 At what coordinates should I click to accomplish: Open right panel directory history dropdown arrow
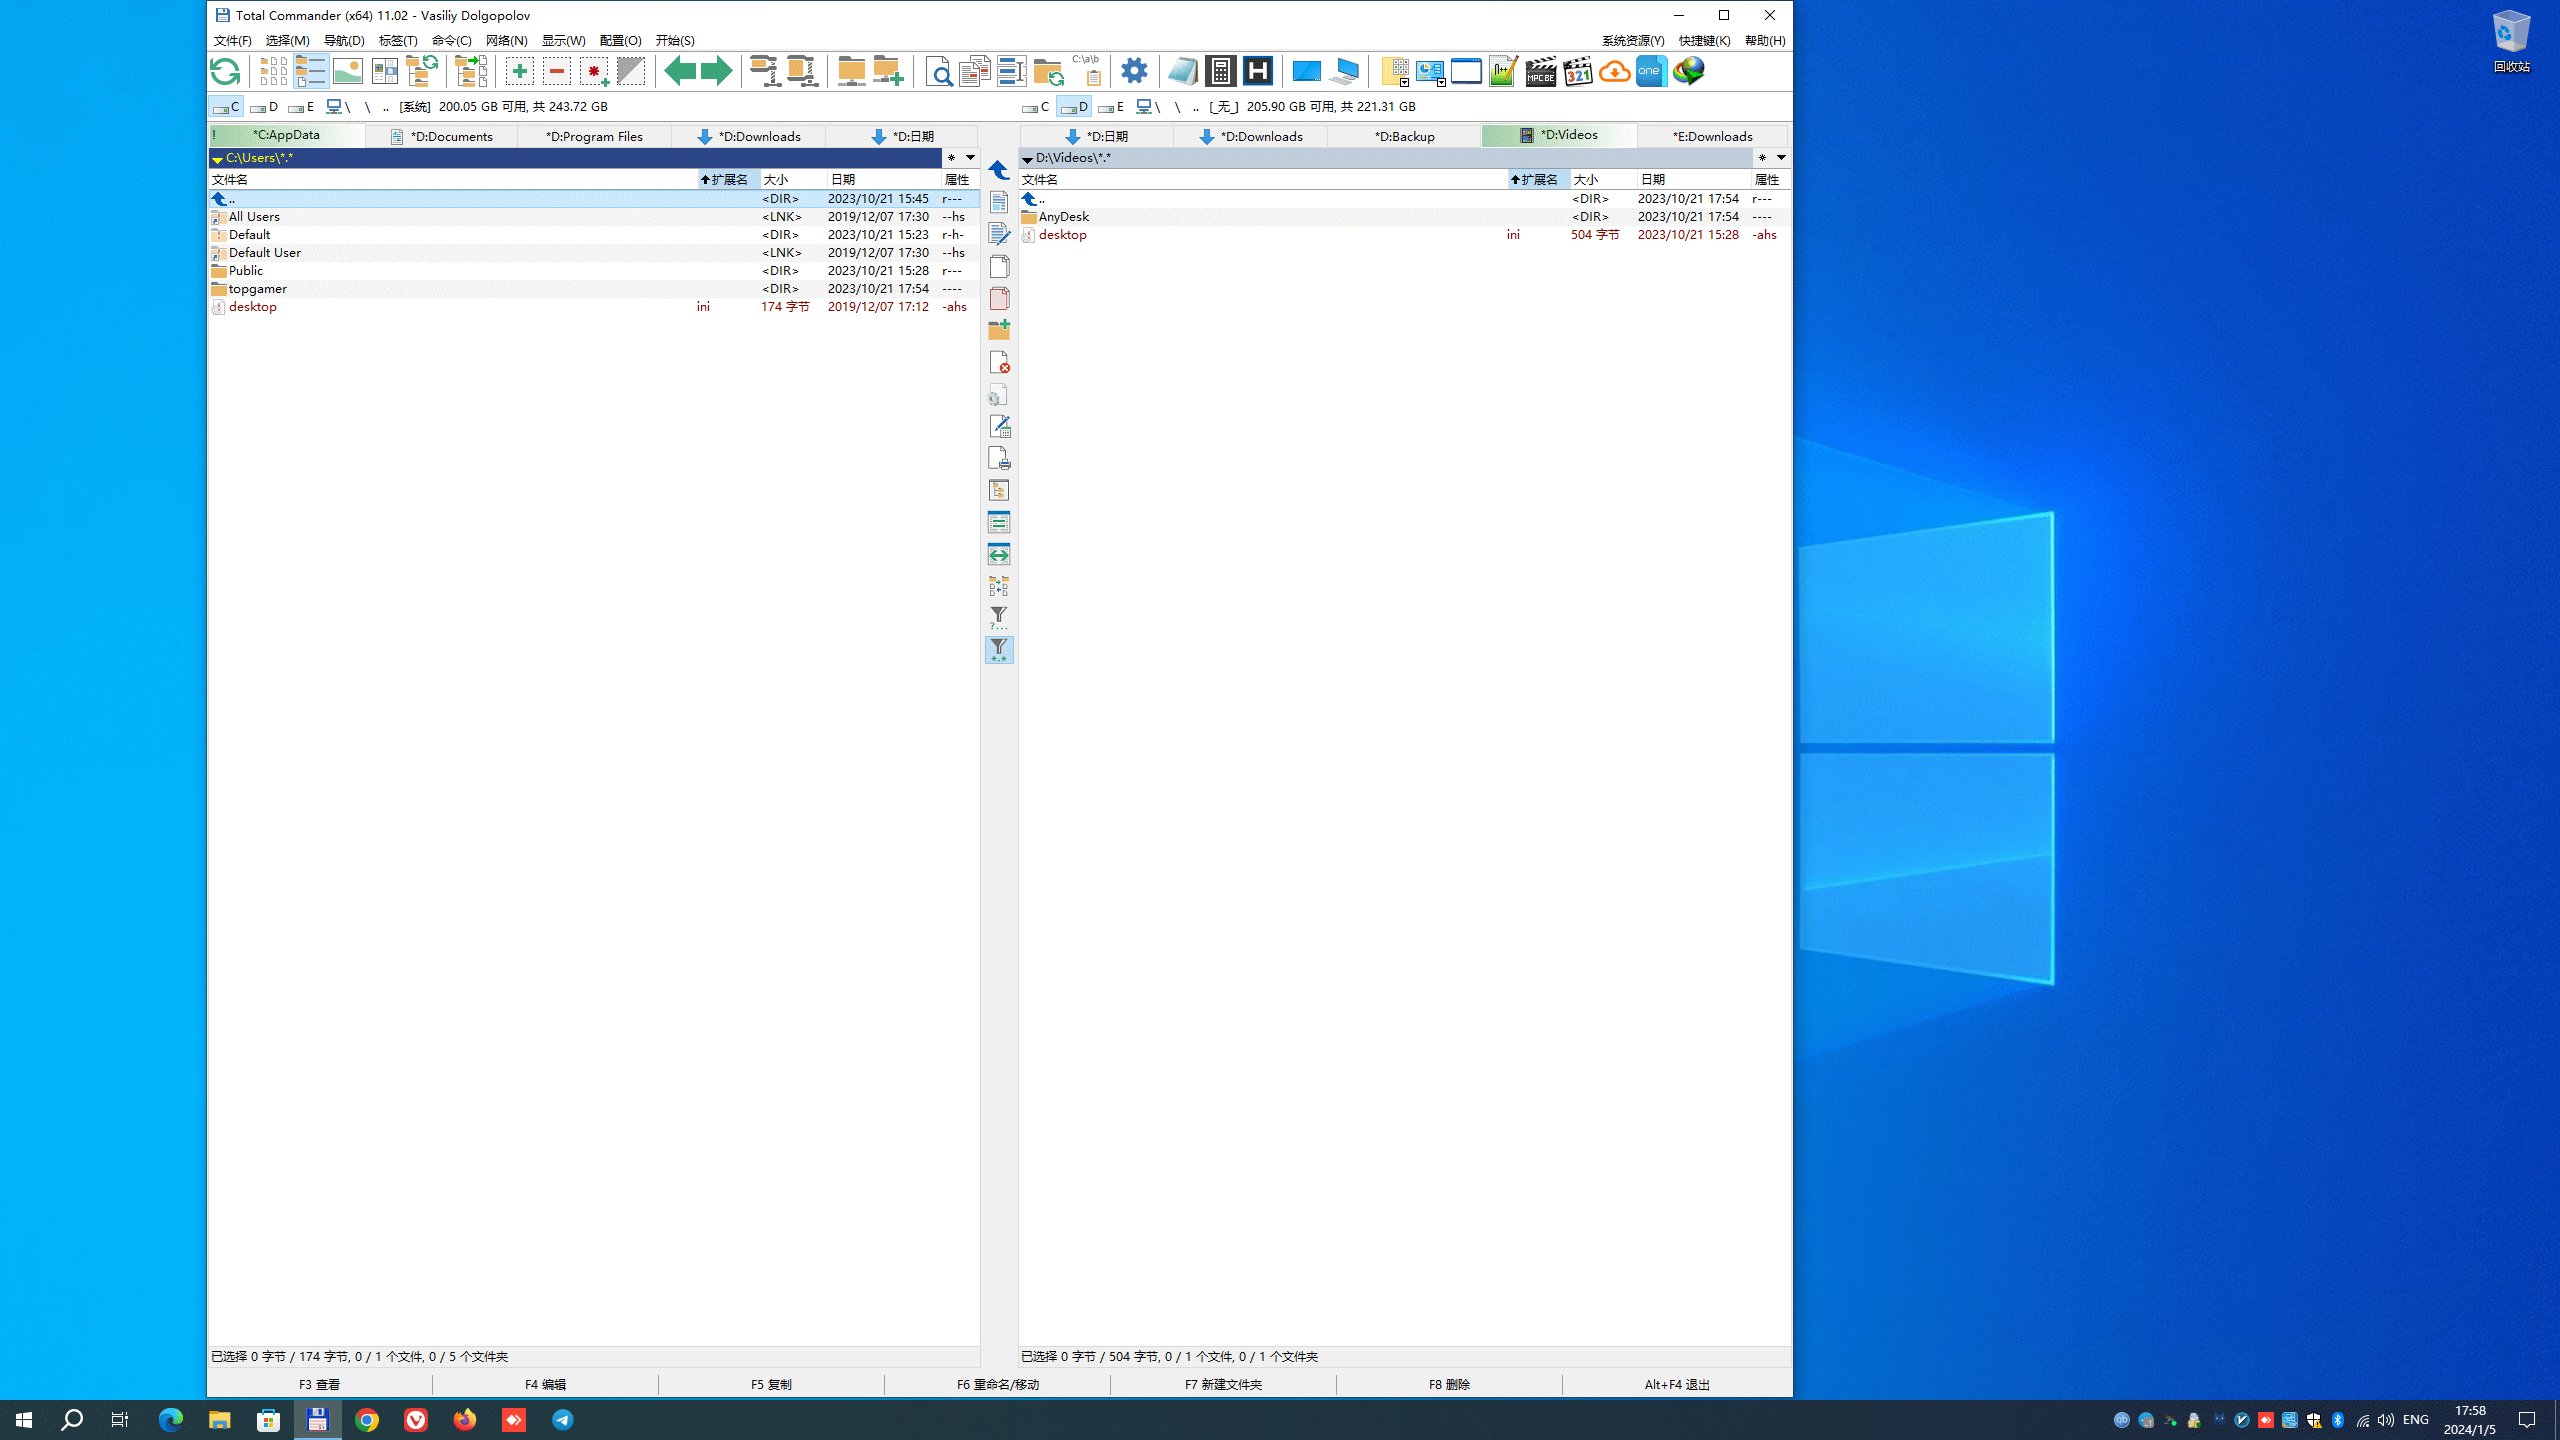tap(1781, 158)
